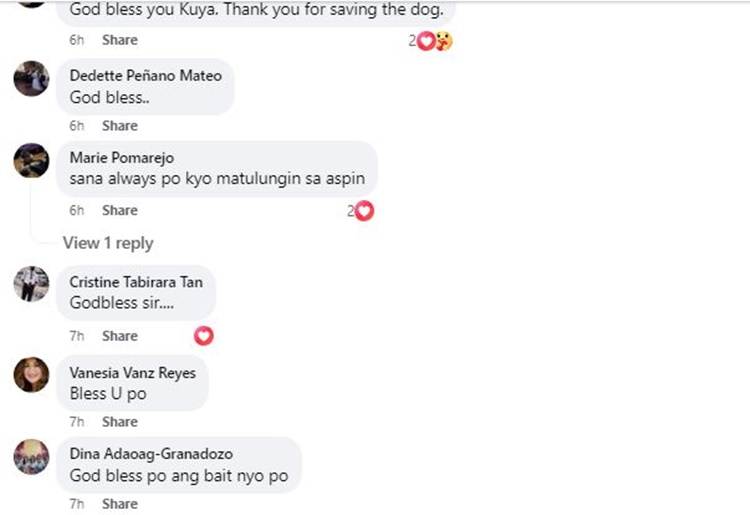750x515 pixels.
Task: Click heart reaction on Marie Pomarejo's comment
Action: [x=364, y=211]
